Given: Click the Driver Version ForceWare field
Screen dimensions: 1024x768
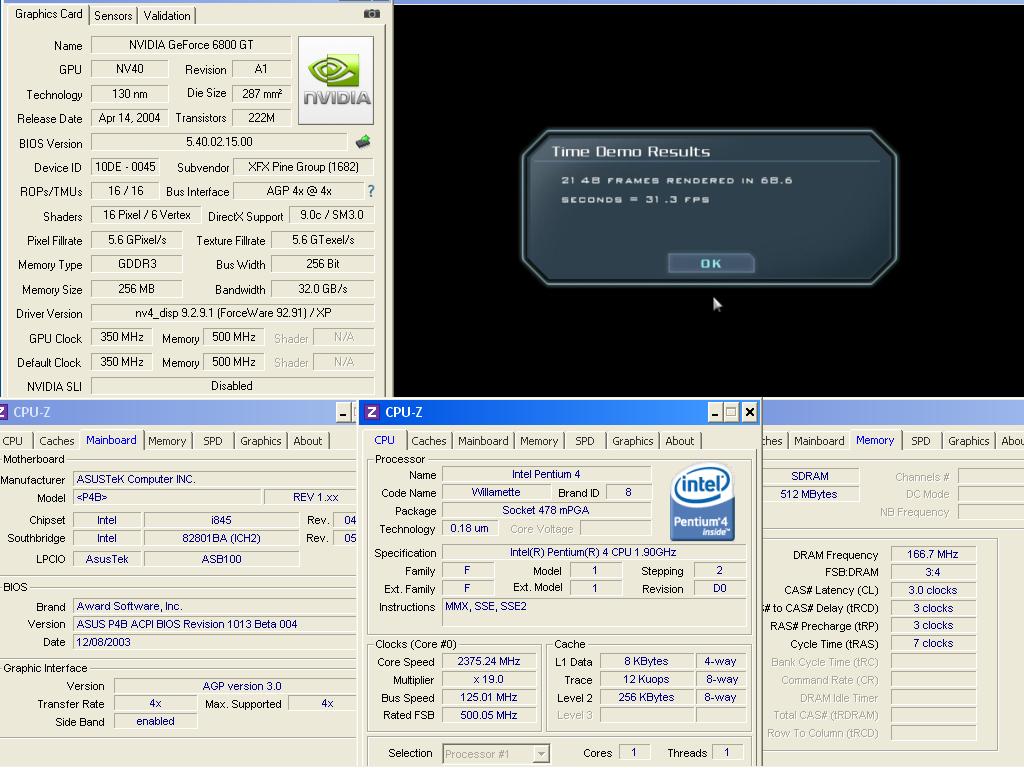Looking at the screenshot, I should point(232,313).
